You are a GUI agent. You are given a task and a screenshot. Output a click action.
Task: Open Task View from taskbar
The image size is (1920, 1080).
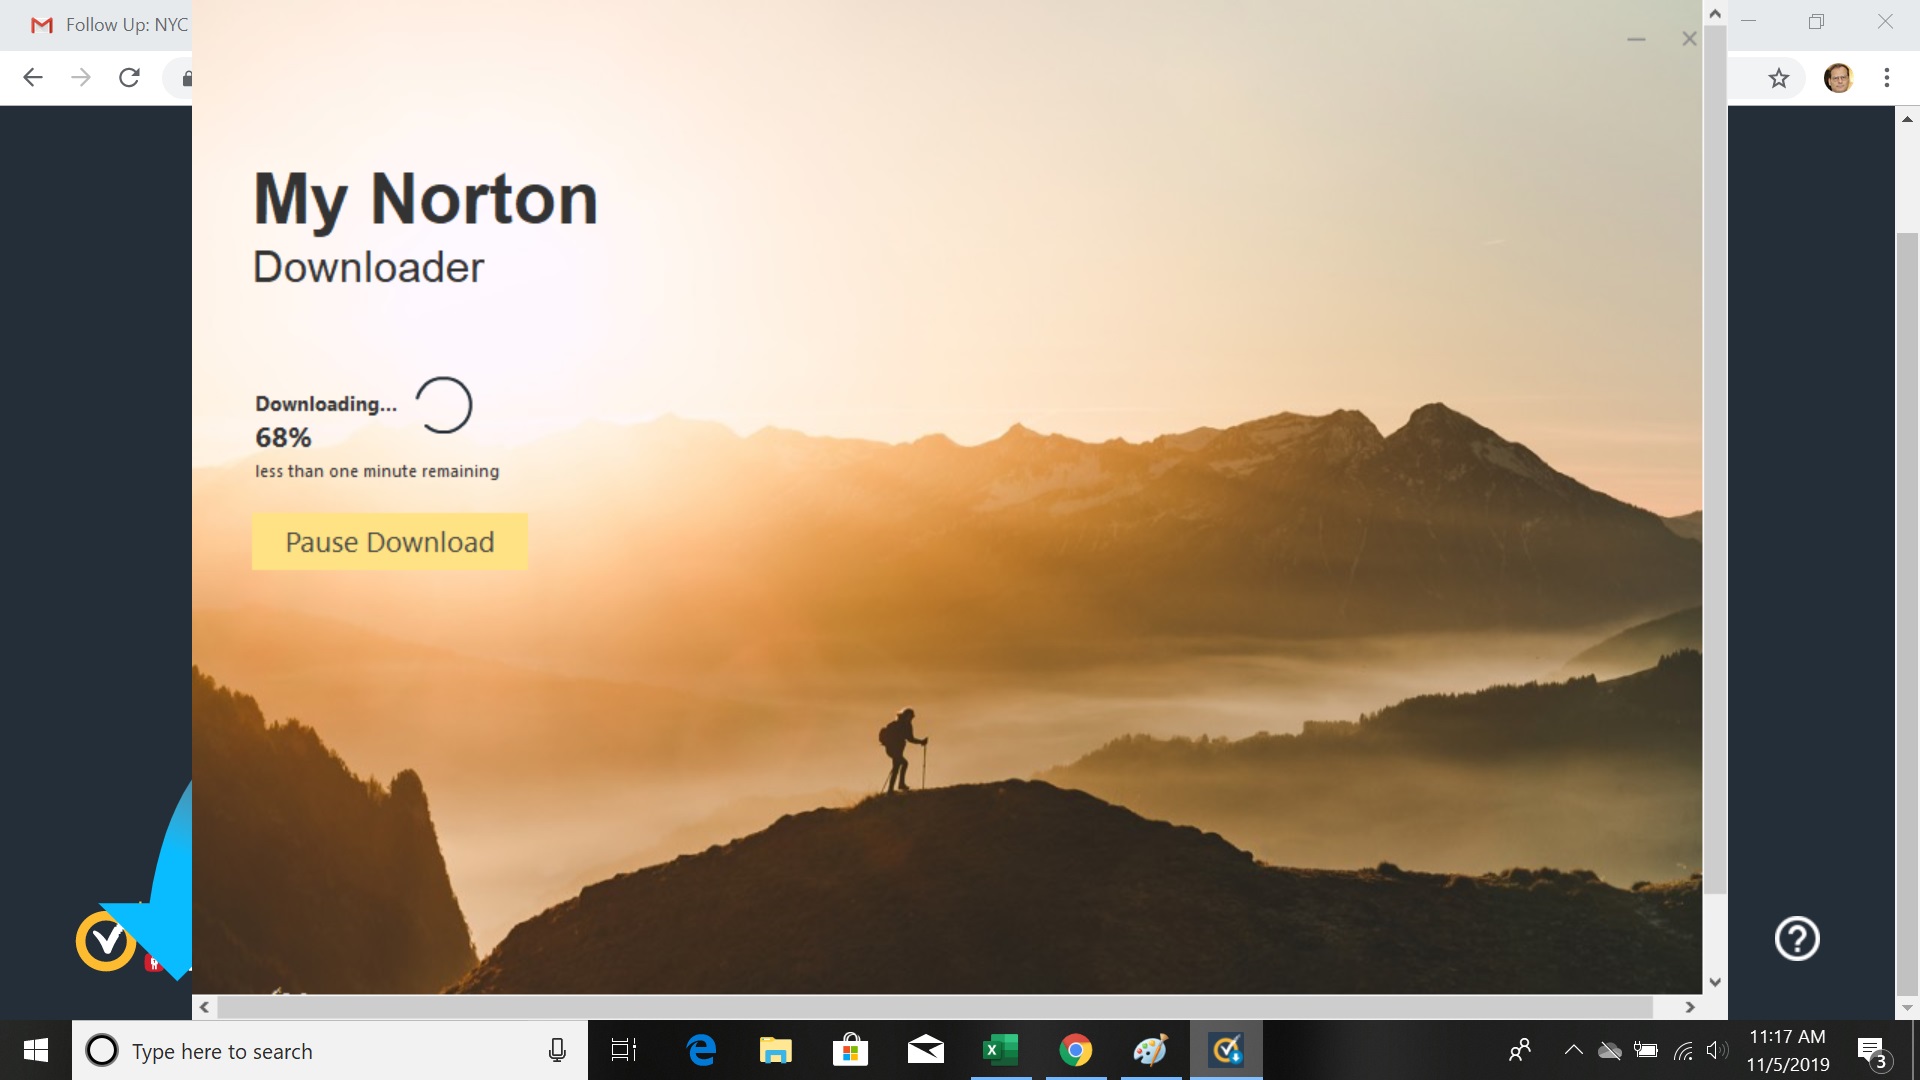[624, 1050]
